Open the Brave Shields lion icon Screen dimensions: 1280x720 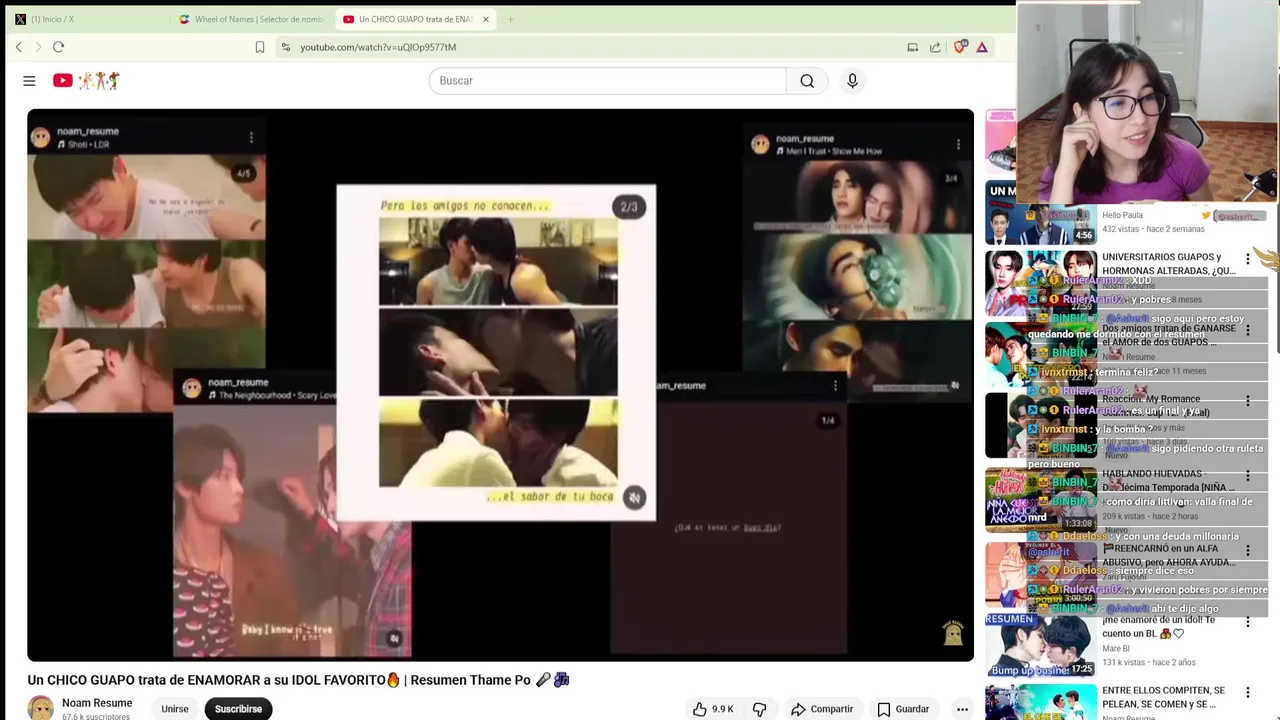coord(960,47)
